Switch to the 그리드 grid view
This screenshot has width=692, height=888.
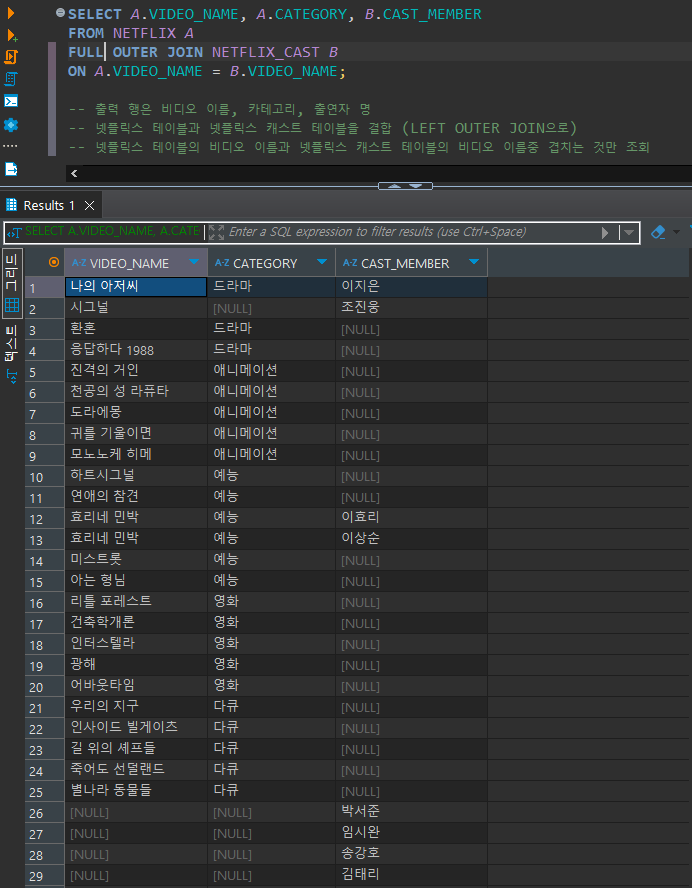tap(12, 283)
